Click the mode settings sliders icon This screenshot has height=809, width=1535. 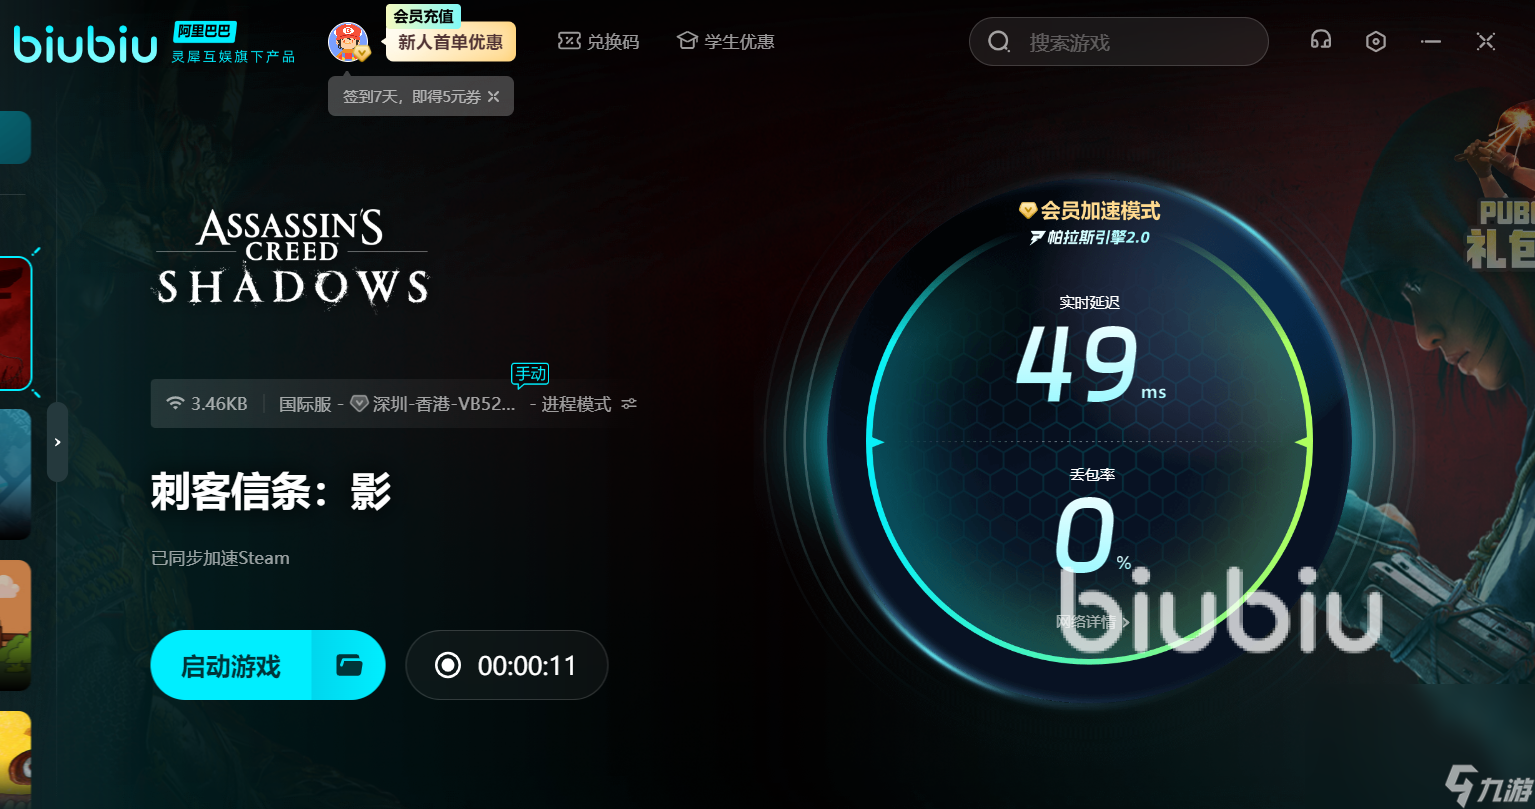629,404
